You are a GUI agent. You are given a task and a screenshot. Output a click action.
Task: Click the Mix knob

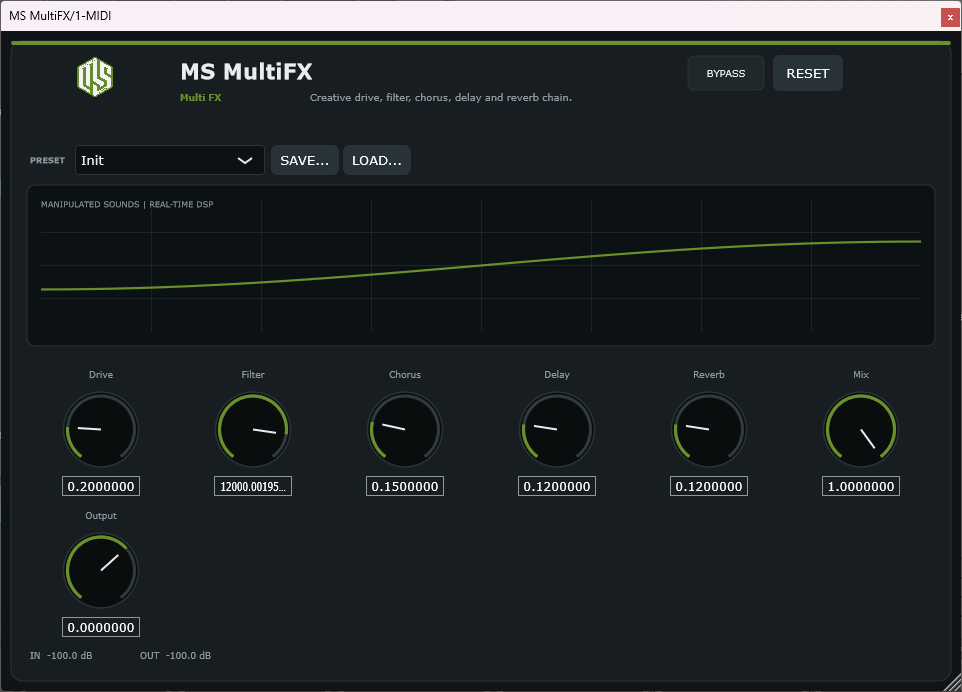coord(861,429)
